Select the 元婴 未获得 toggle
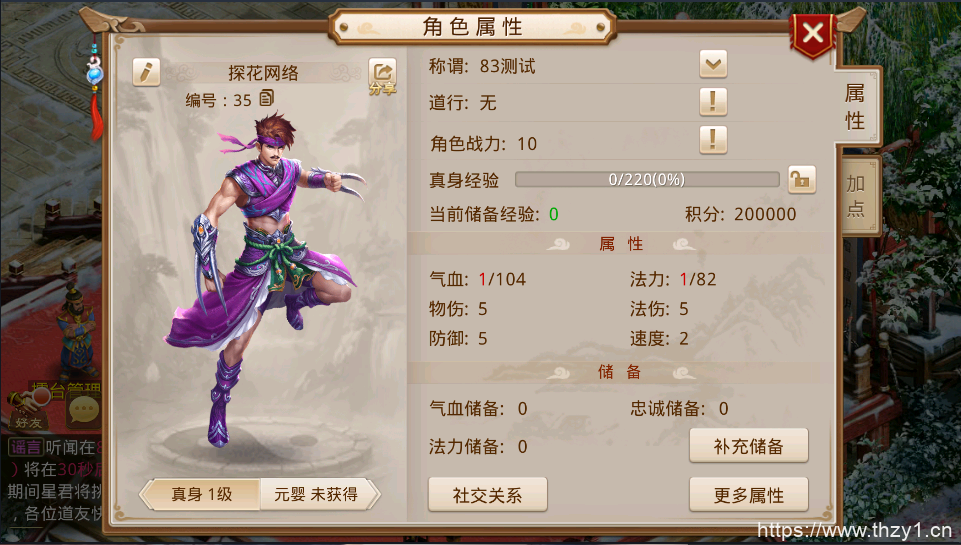This screenshot has height=545, width=961. point(317,494)
